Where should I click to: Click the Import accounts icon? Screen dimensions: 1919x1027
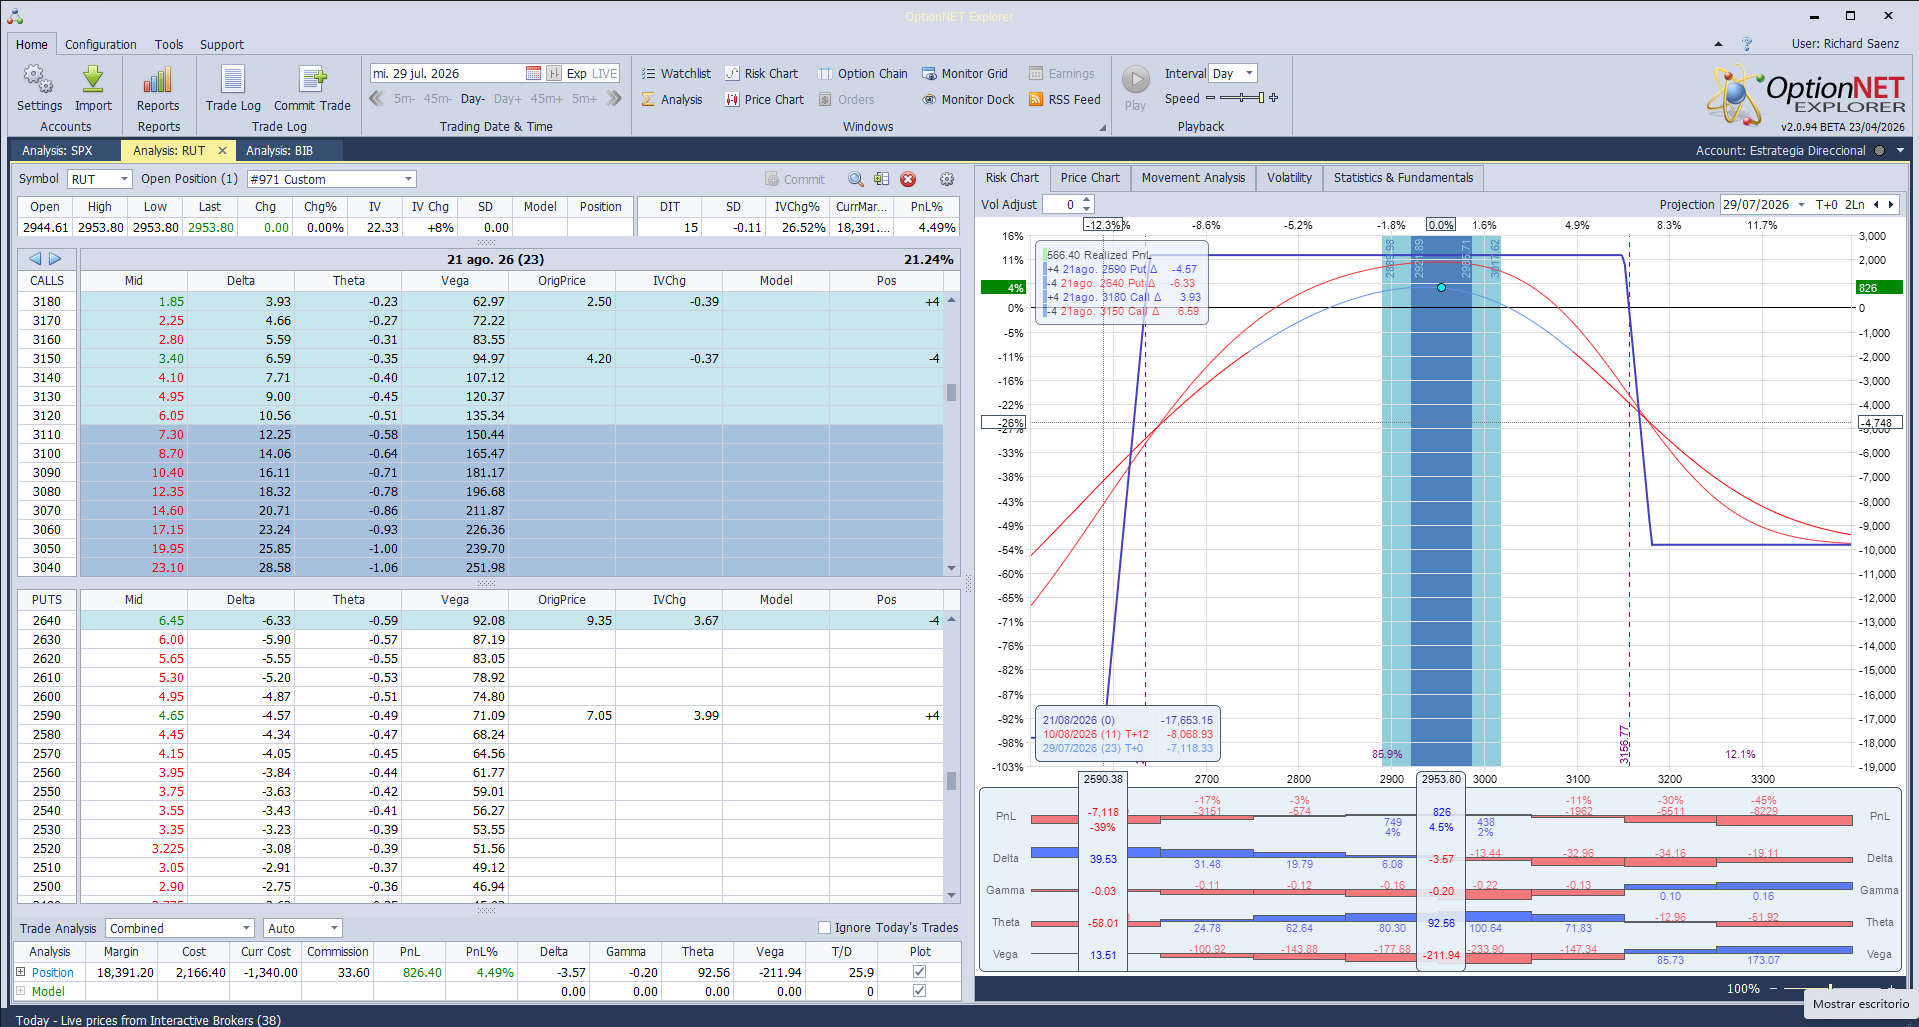(93, 89)
